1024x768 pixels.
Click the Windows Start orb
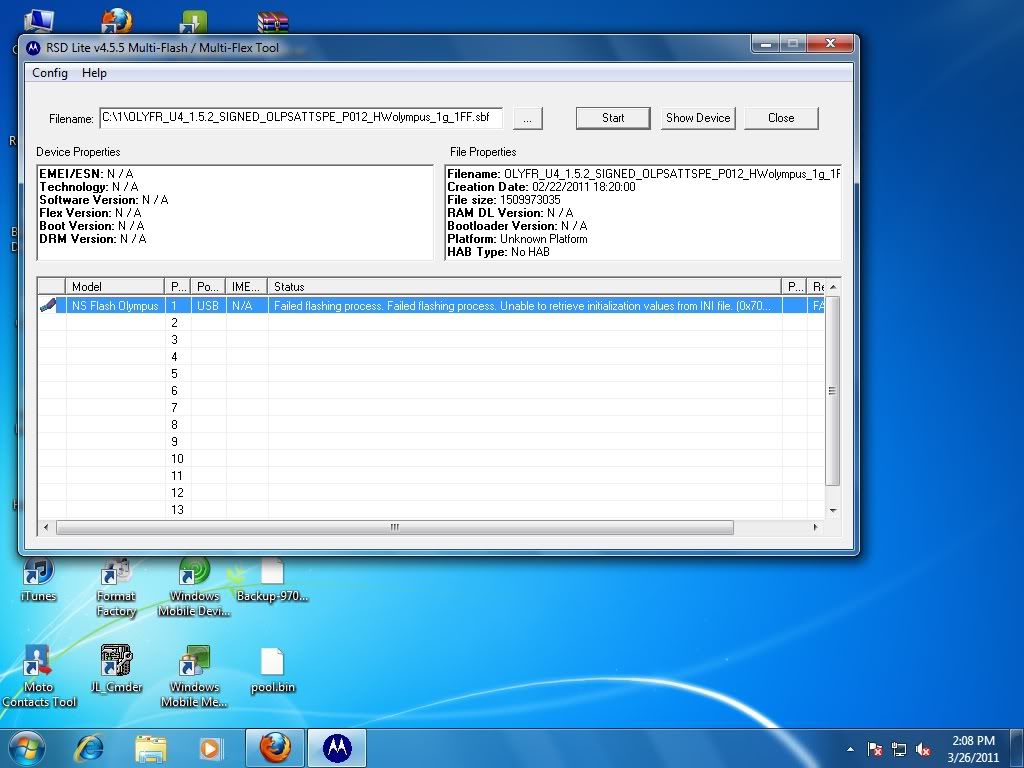[27, 748]
